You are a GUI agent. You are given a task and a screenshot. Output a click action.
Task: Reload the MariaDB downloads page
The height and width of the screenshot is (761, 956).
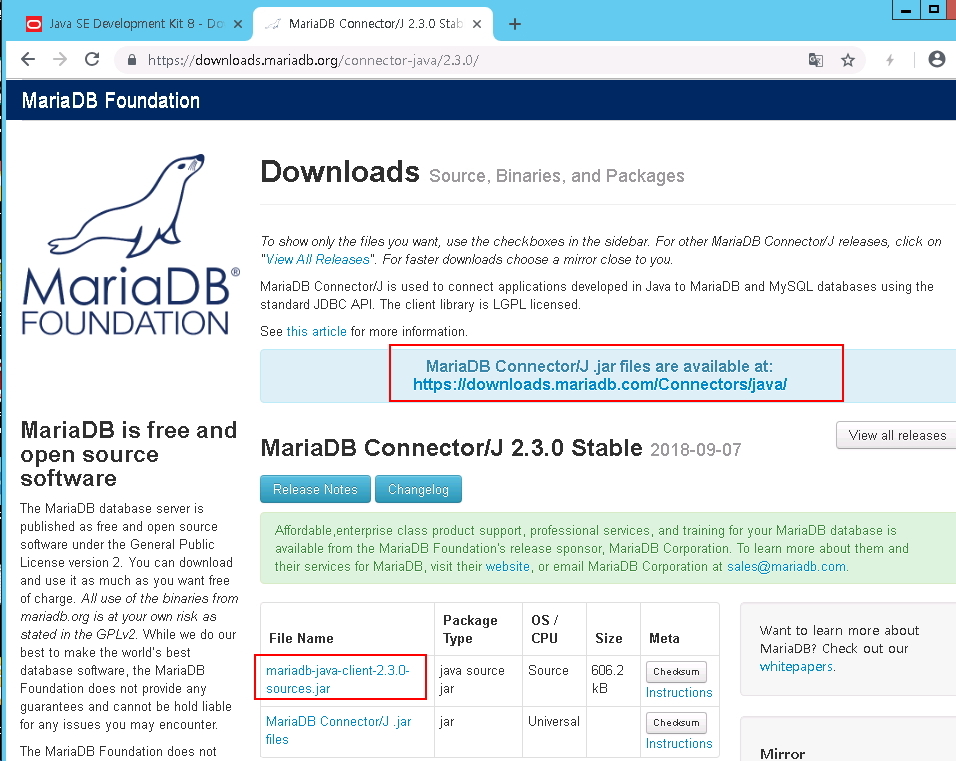click(92, 60)
